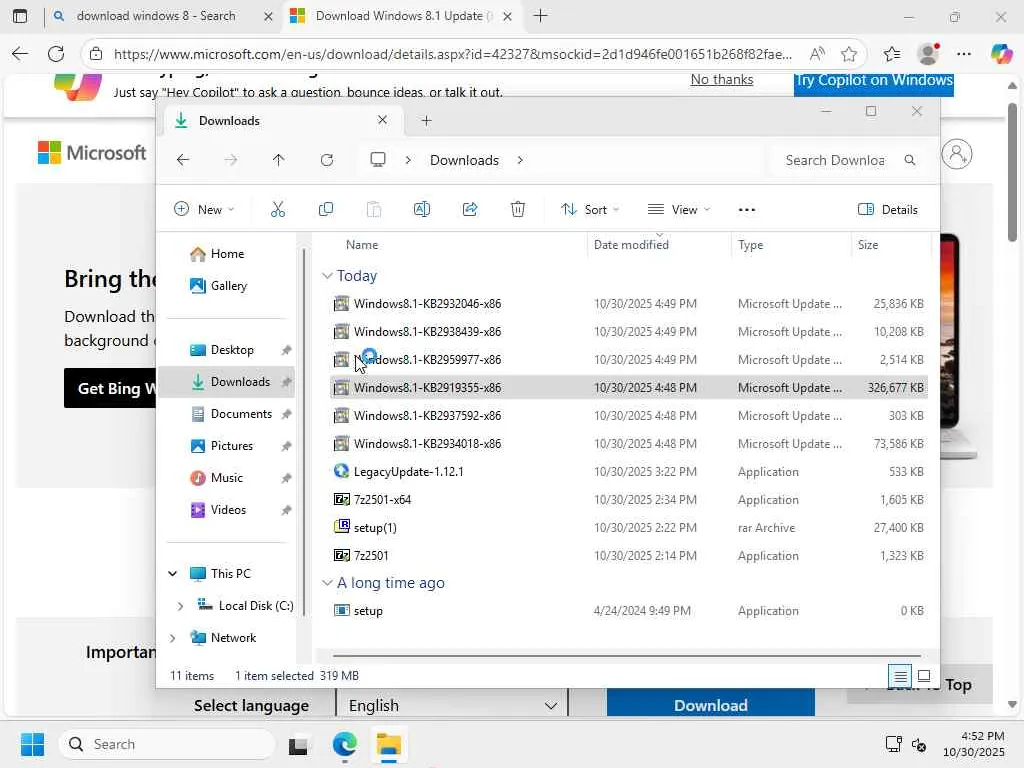Switch to large thumbnails view icon in status bar
This screenshot has width=1024, height=768.
click(x=924, y=676)
